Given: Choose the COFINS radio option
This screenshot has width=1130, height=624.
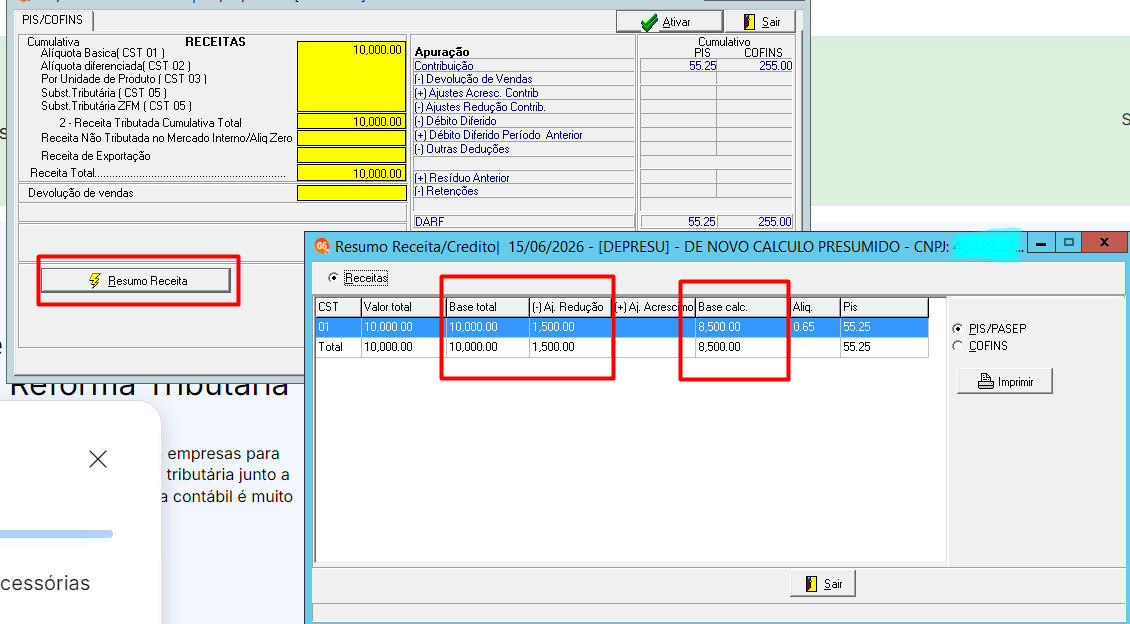Looking at the screenshot, I should click(957, 346).
